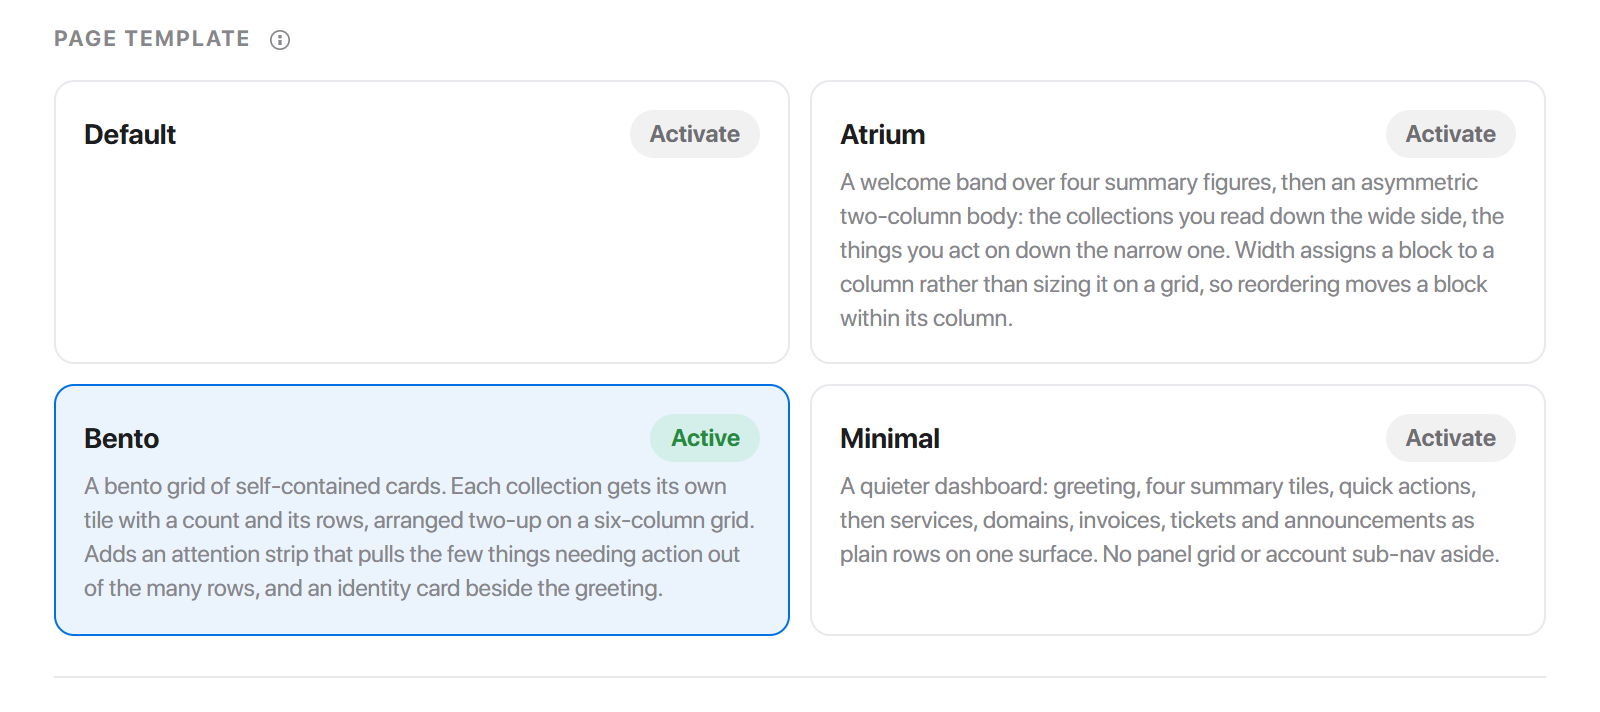This screenshot has height=712, width=1600.
Task: Select the Bento template card
Action: pyautogui.click(x=422, y=510)
